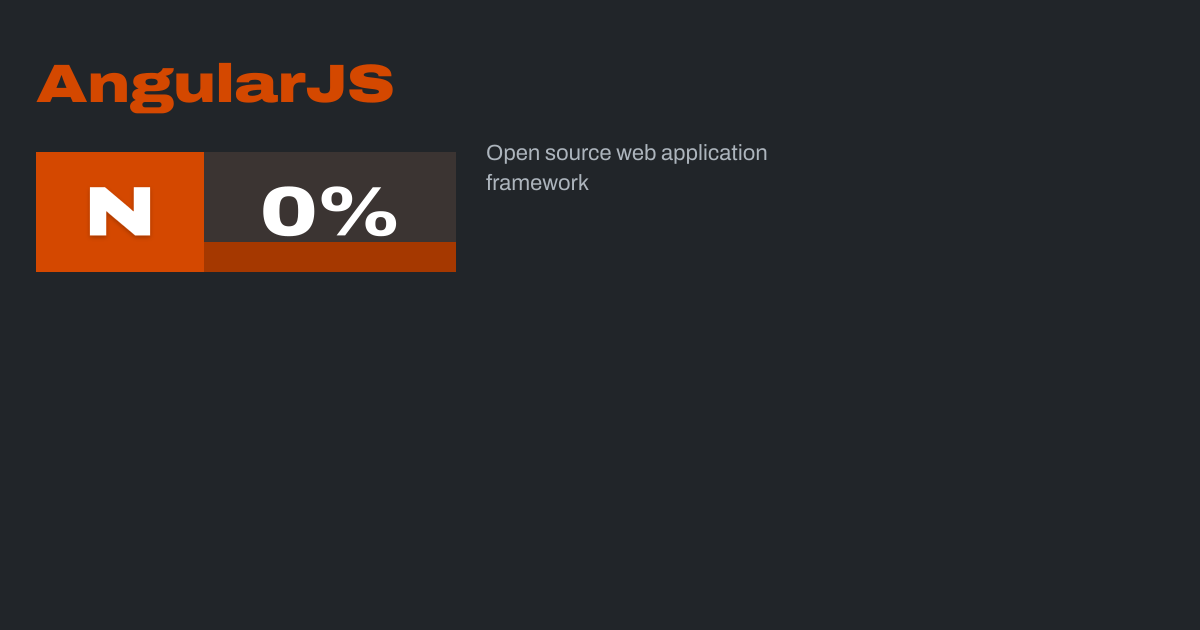Click the word "source" in the description
The image size is (1200, 630).
[x=577, y=154]
